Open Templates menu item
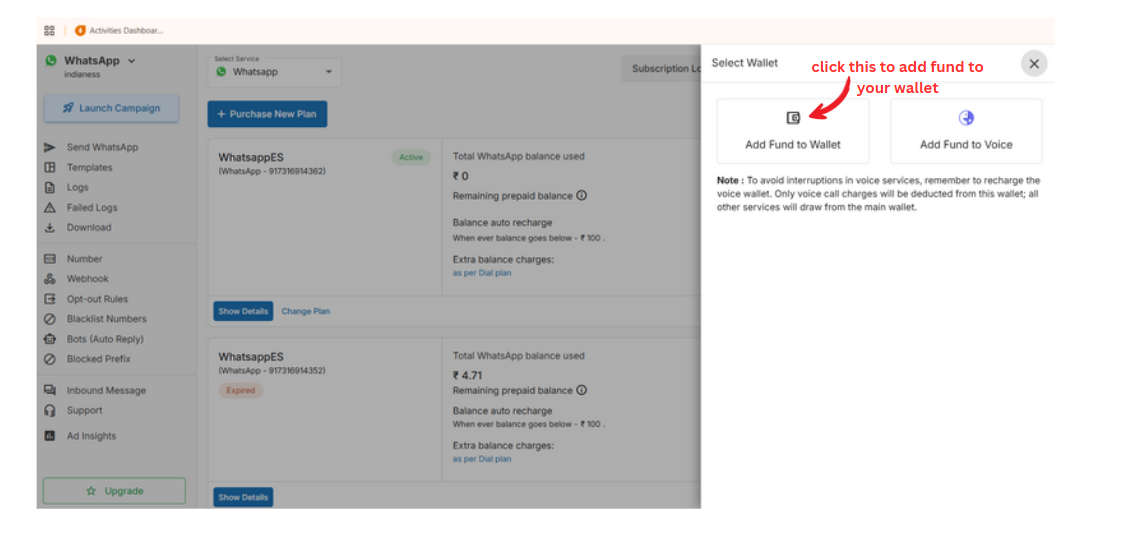The image size is (1121, 543). point(89,167)
